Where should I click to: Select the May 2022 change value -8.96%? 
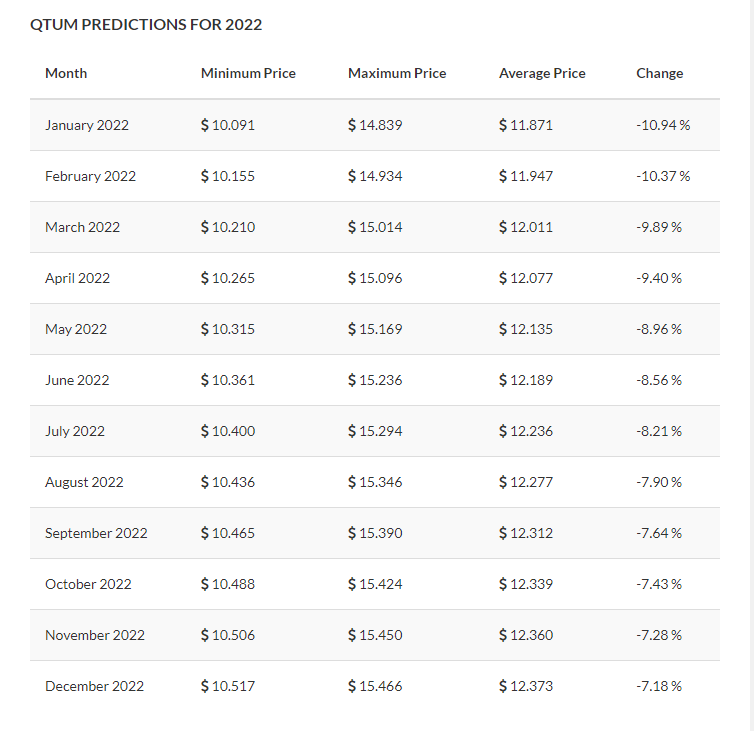coord(659,329)
